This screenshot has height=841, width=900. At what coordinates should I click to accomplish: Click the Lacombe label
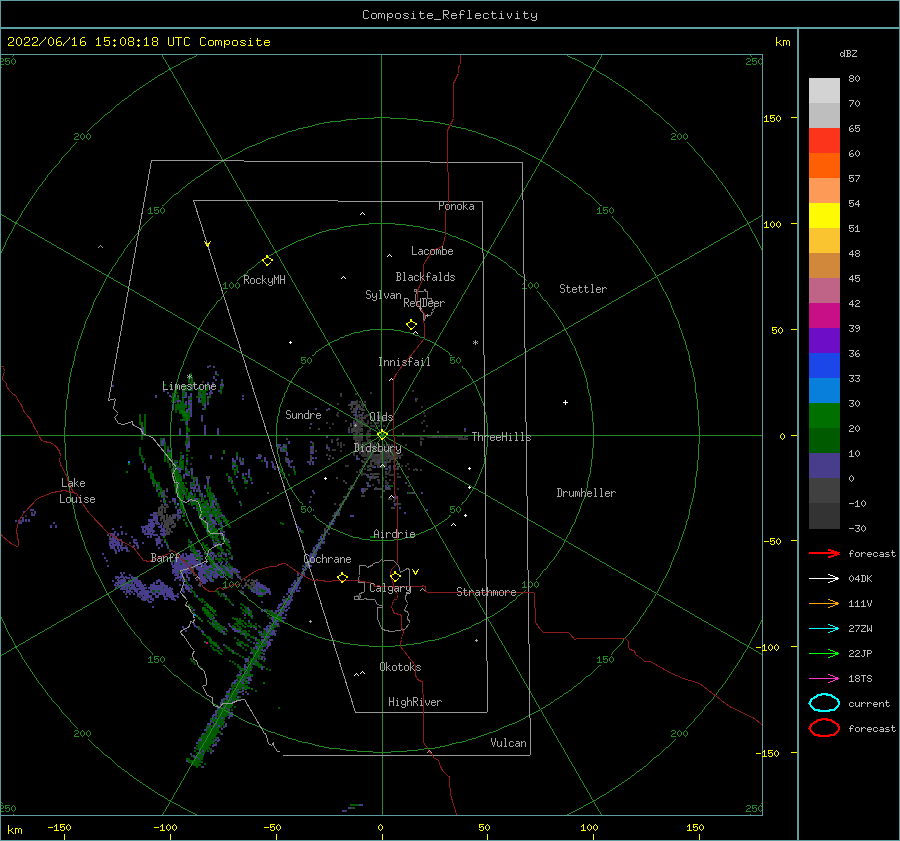[432, 251]
